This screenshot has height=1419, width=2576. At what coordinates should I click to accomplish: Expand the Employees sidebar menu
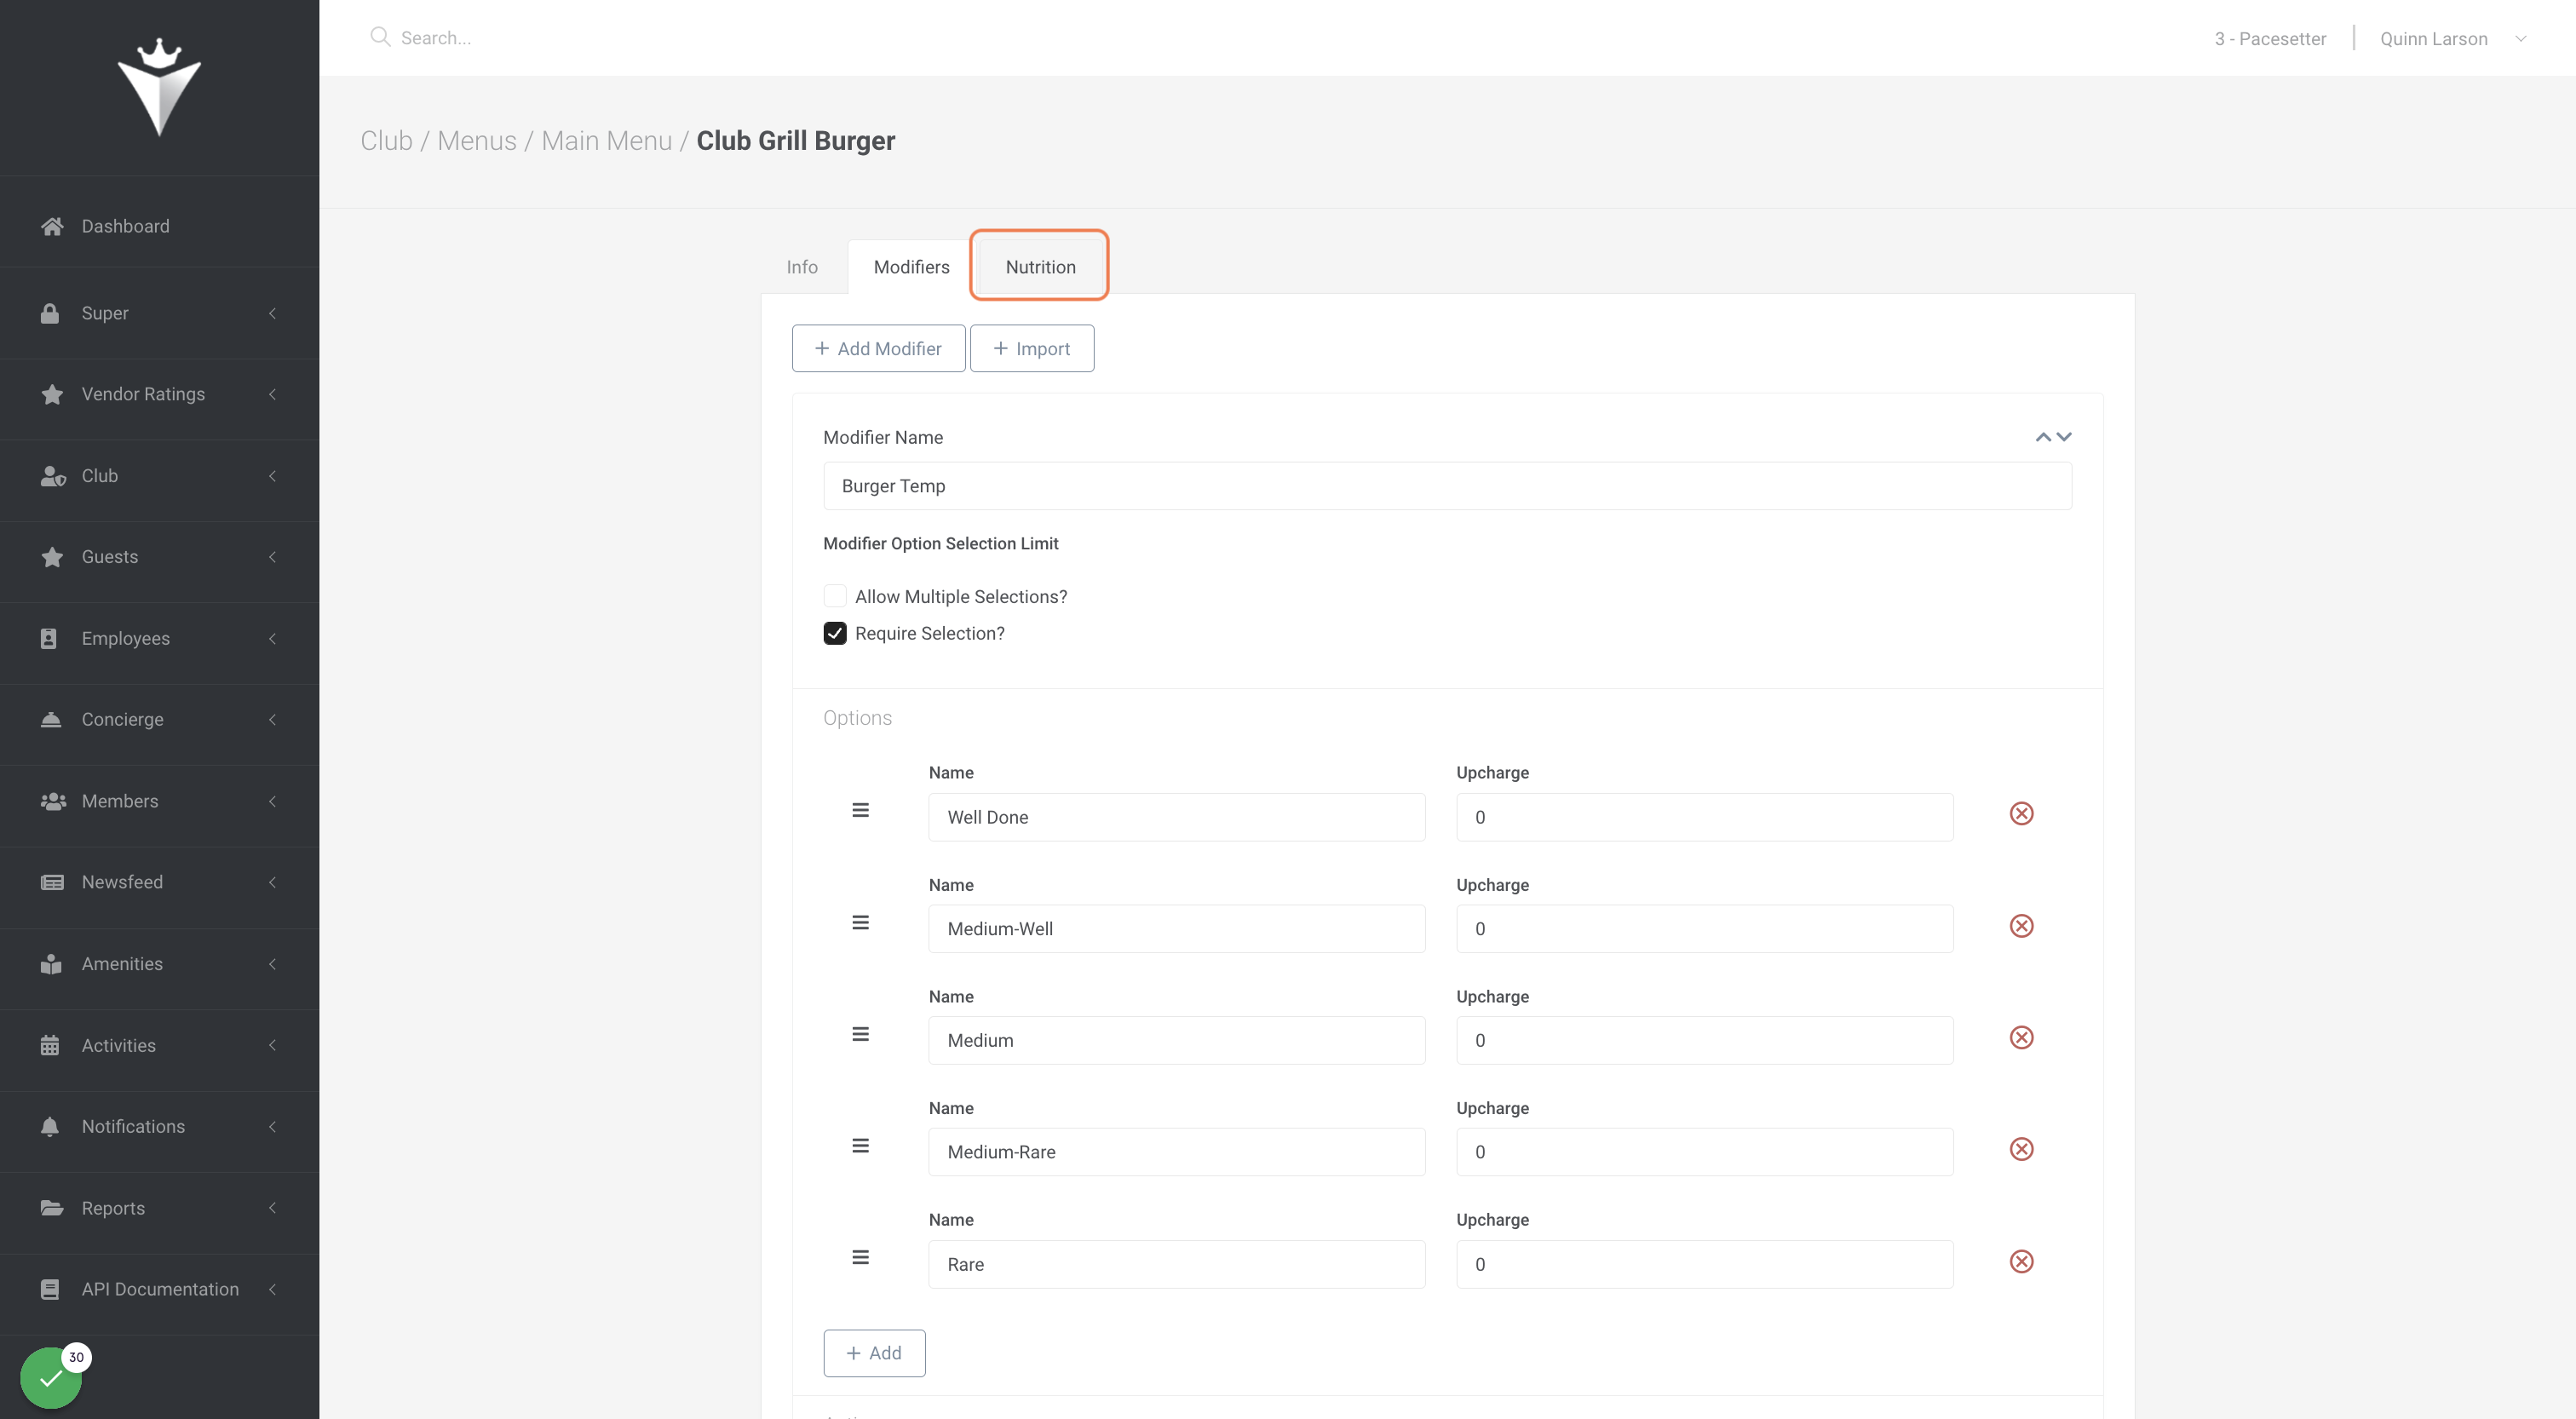pos(160,638)
